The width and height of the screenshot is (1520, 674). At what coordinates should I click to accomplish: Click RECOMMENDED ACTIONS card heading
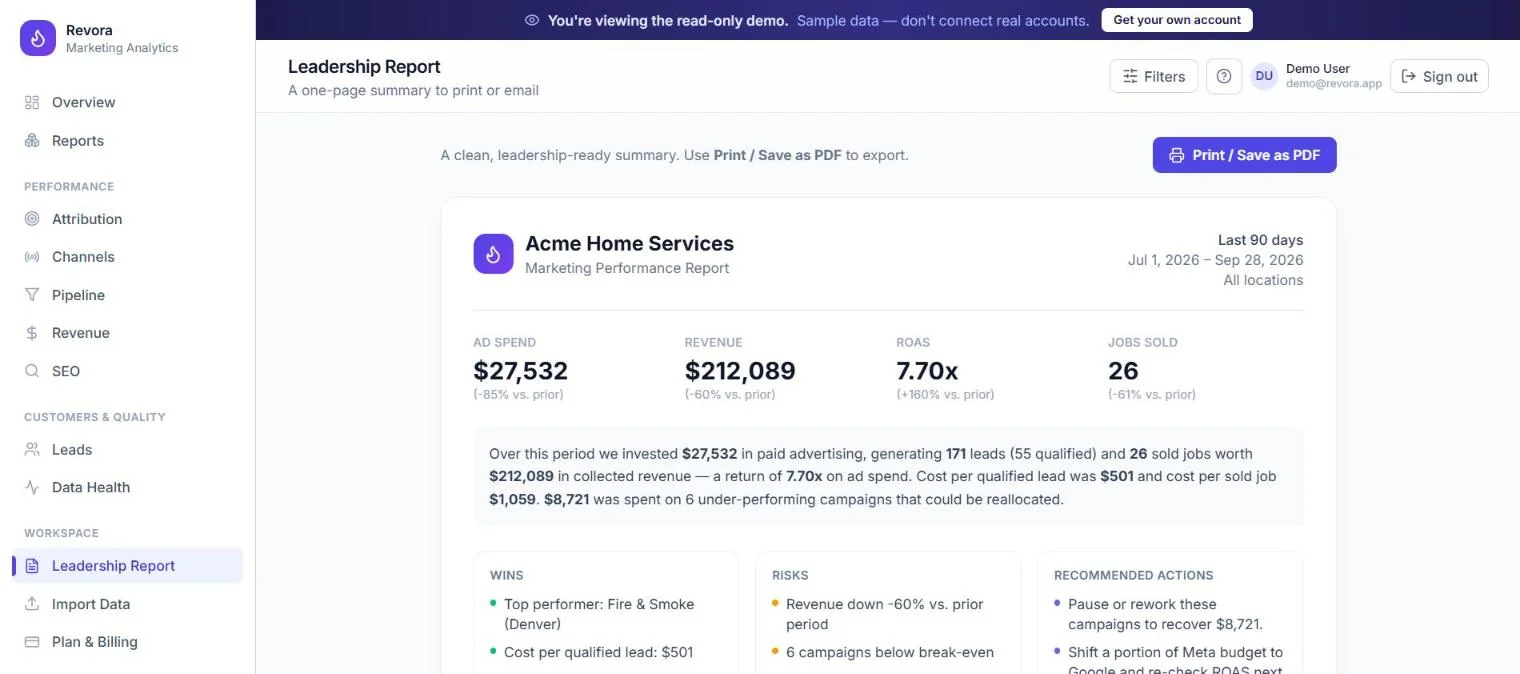tap(1134, 575)
